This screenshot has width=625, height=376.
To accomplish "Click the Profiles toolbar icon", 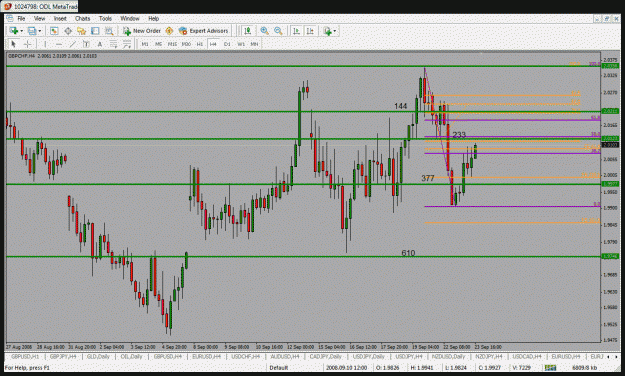I will pyautogui.click(x=32, y=31).
